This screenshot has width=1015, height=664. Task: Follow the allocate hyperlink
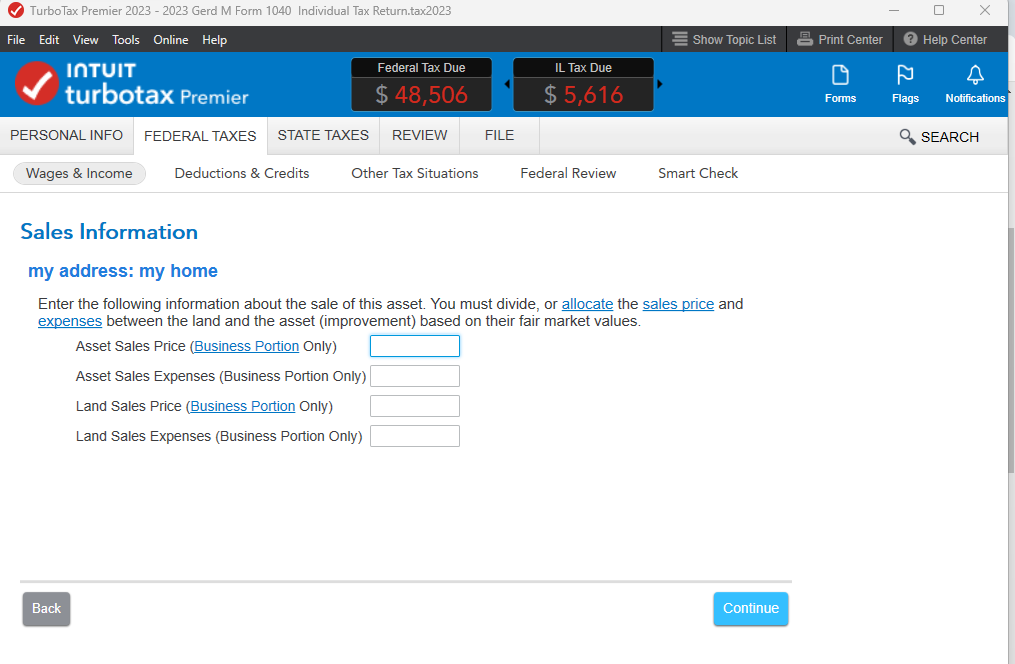point(587,304)
